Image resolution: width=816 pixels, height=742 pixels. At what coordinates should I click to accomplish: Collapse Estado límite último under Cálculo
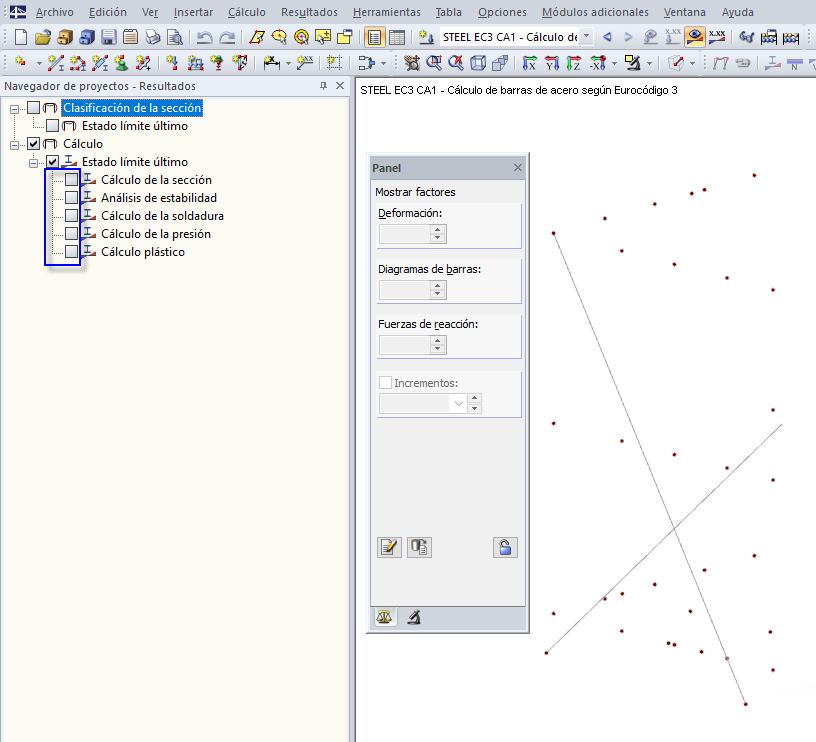coord(34,163)
